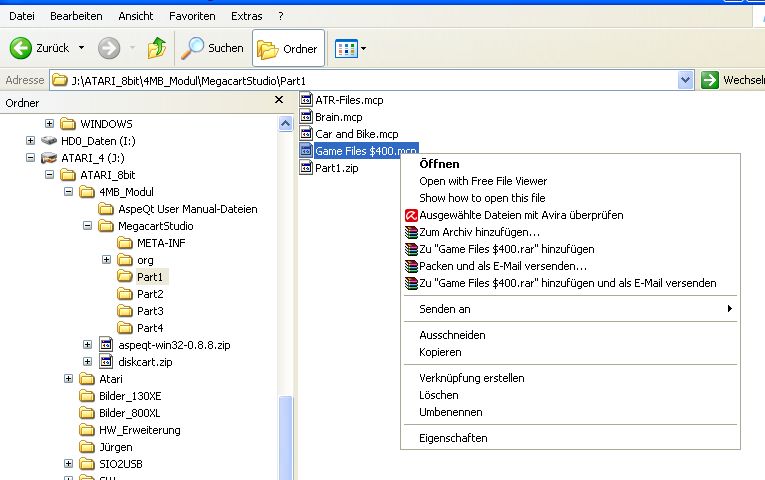Expand the diskcart.zip node

[x=87, y=361]
